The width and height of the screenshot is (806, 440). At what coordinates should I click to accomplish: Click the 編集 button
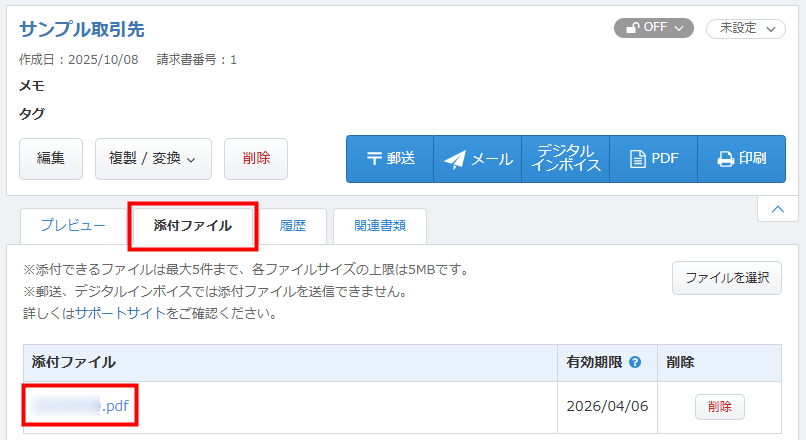click(51, 158)
